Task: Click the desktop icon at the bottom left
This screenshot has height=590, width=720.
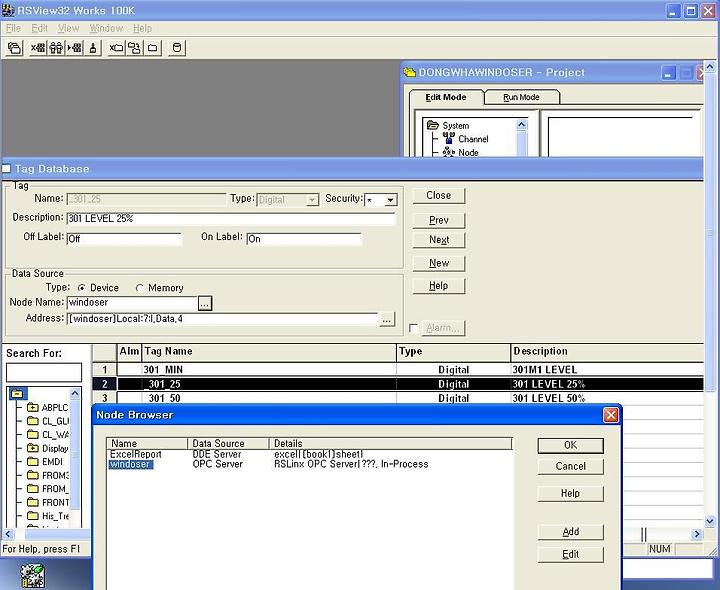Action: 32,576
